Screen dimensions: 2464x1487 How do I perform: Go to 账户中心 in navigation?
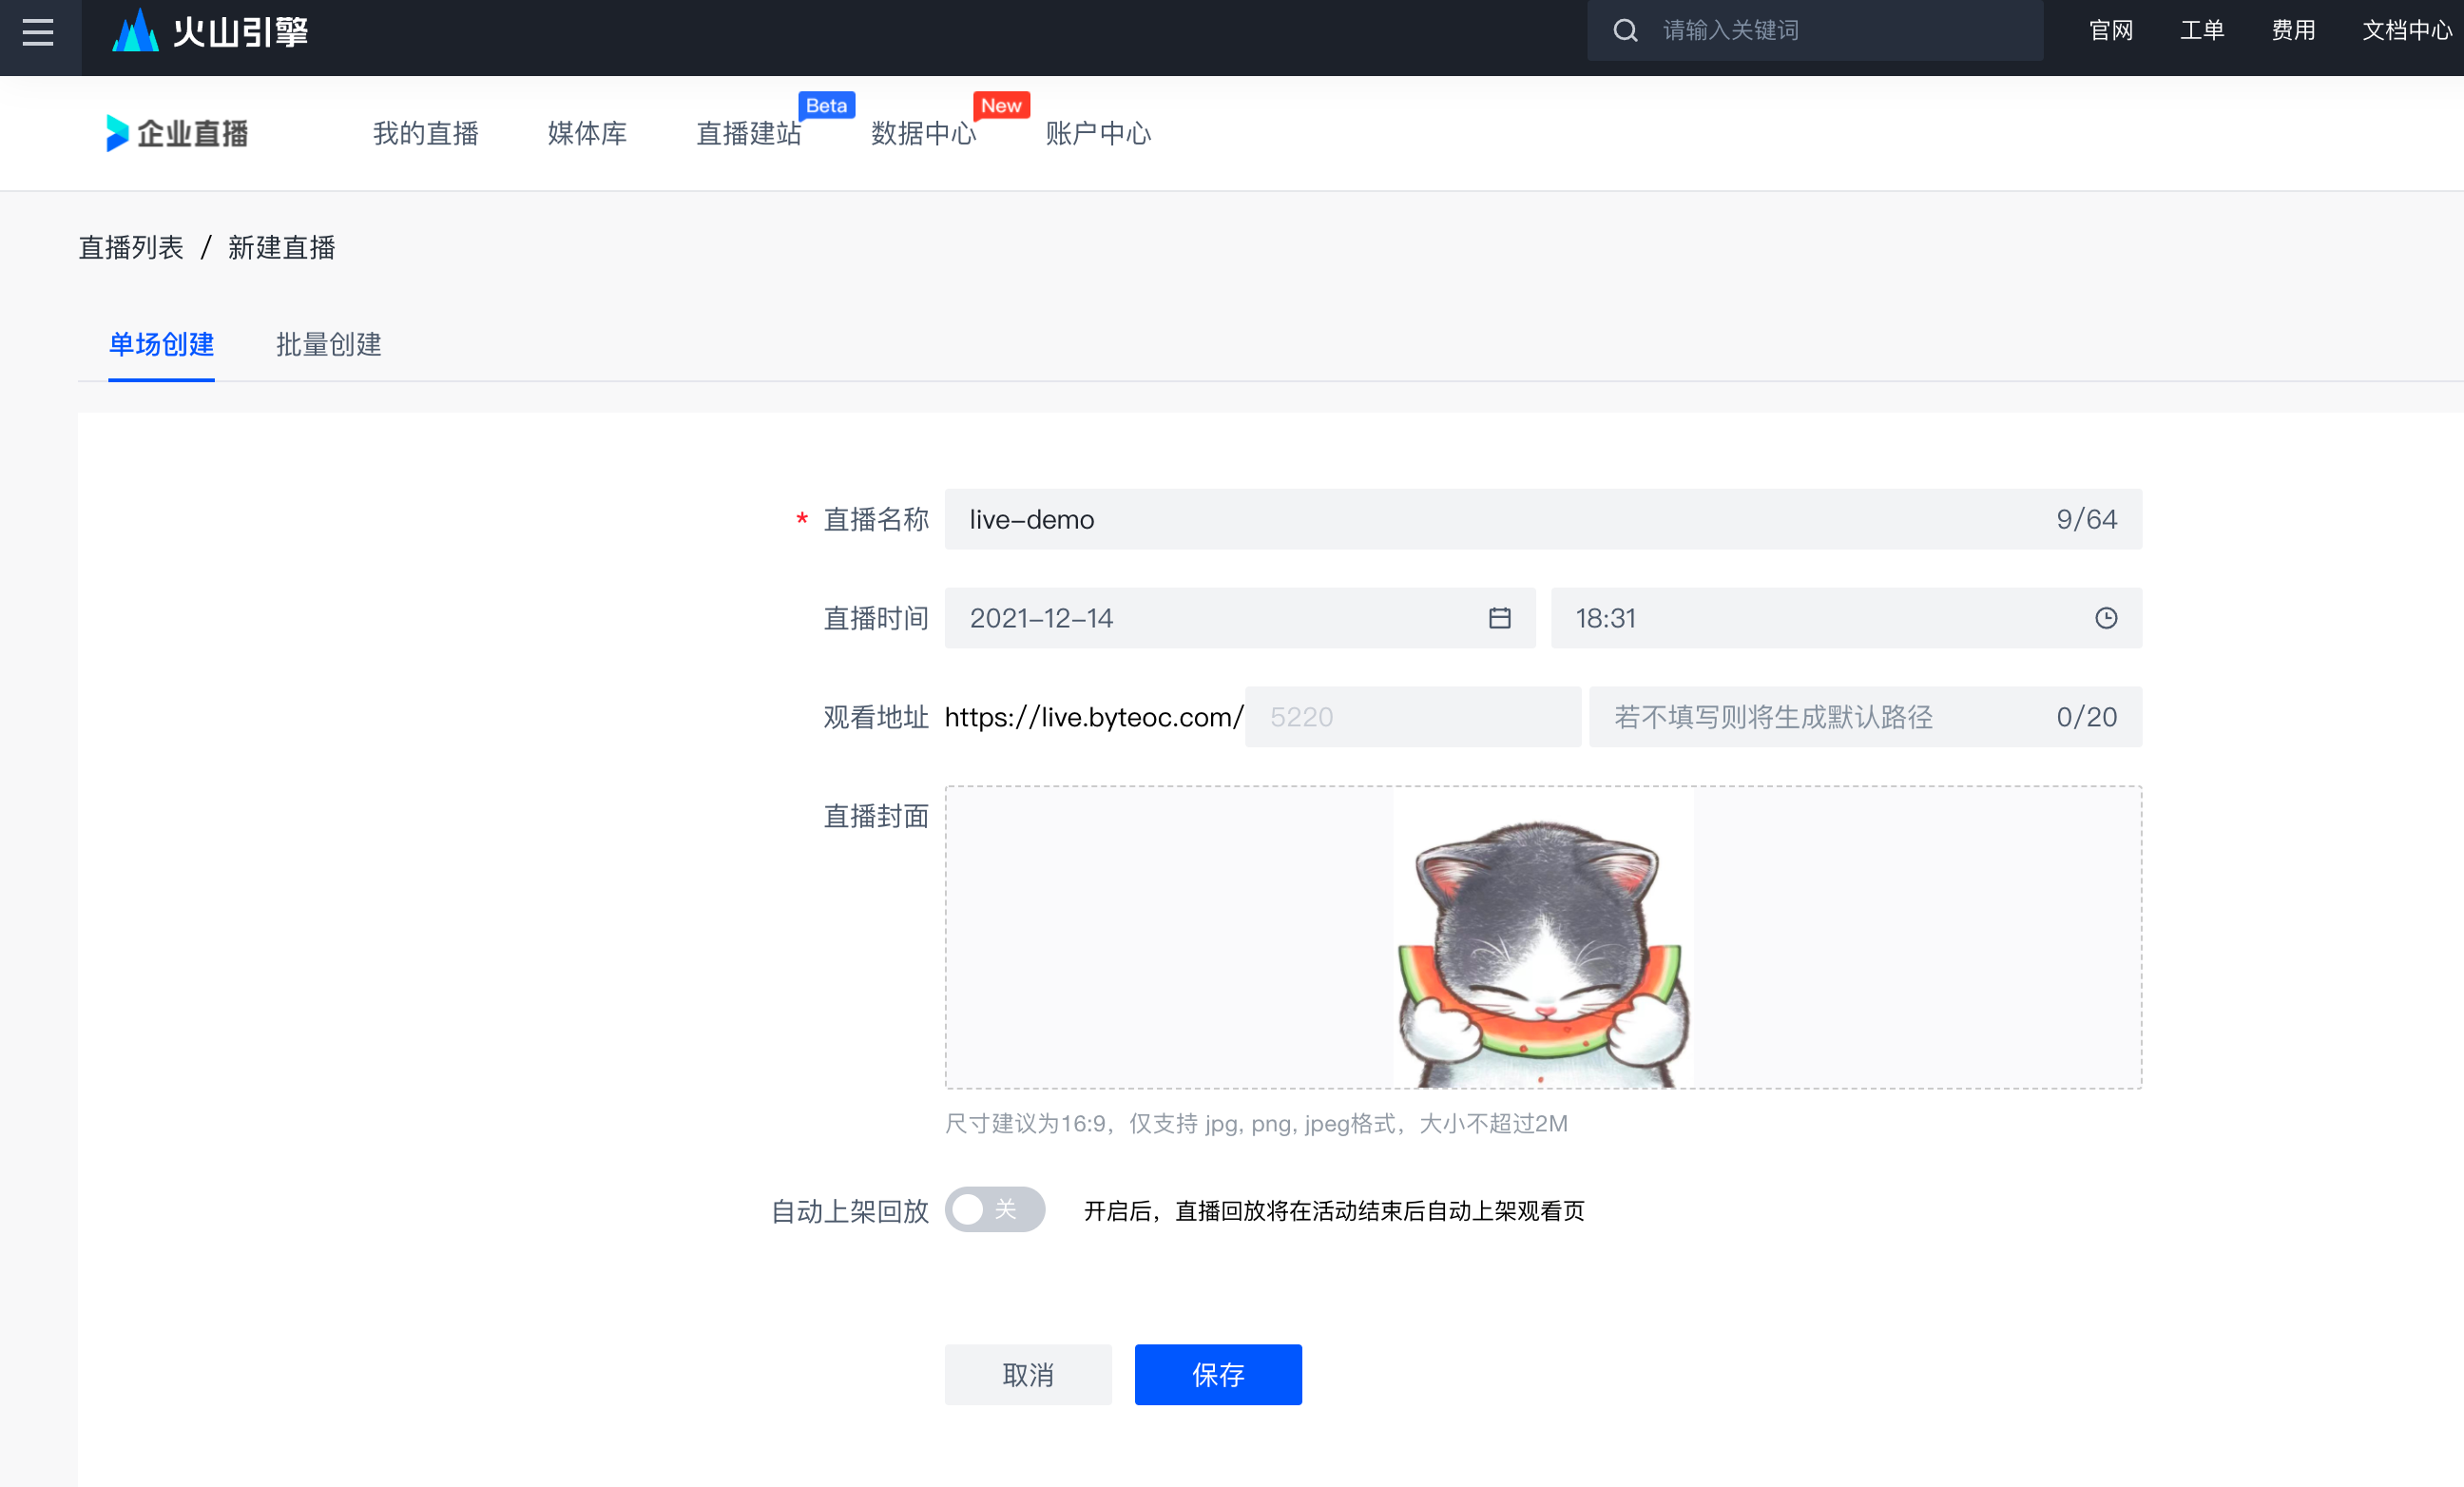click(x=1098, y=133)
